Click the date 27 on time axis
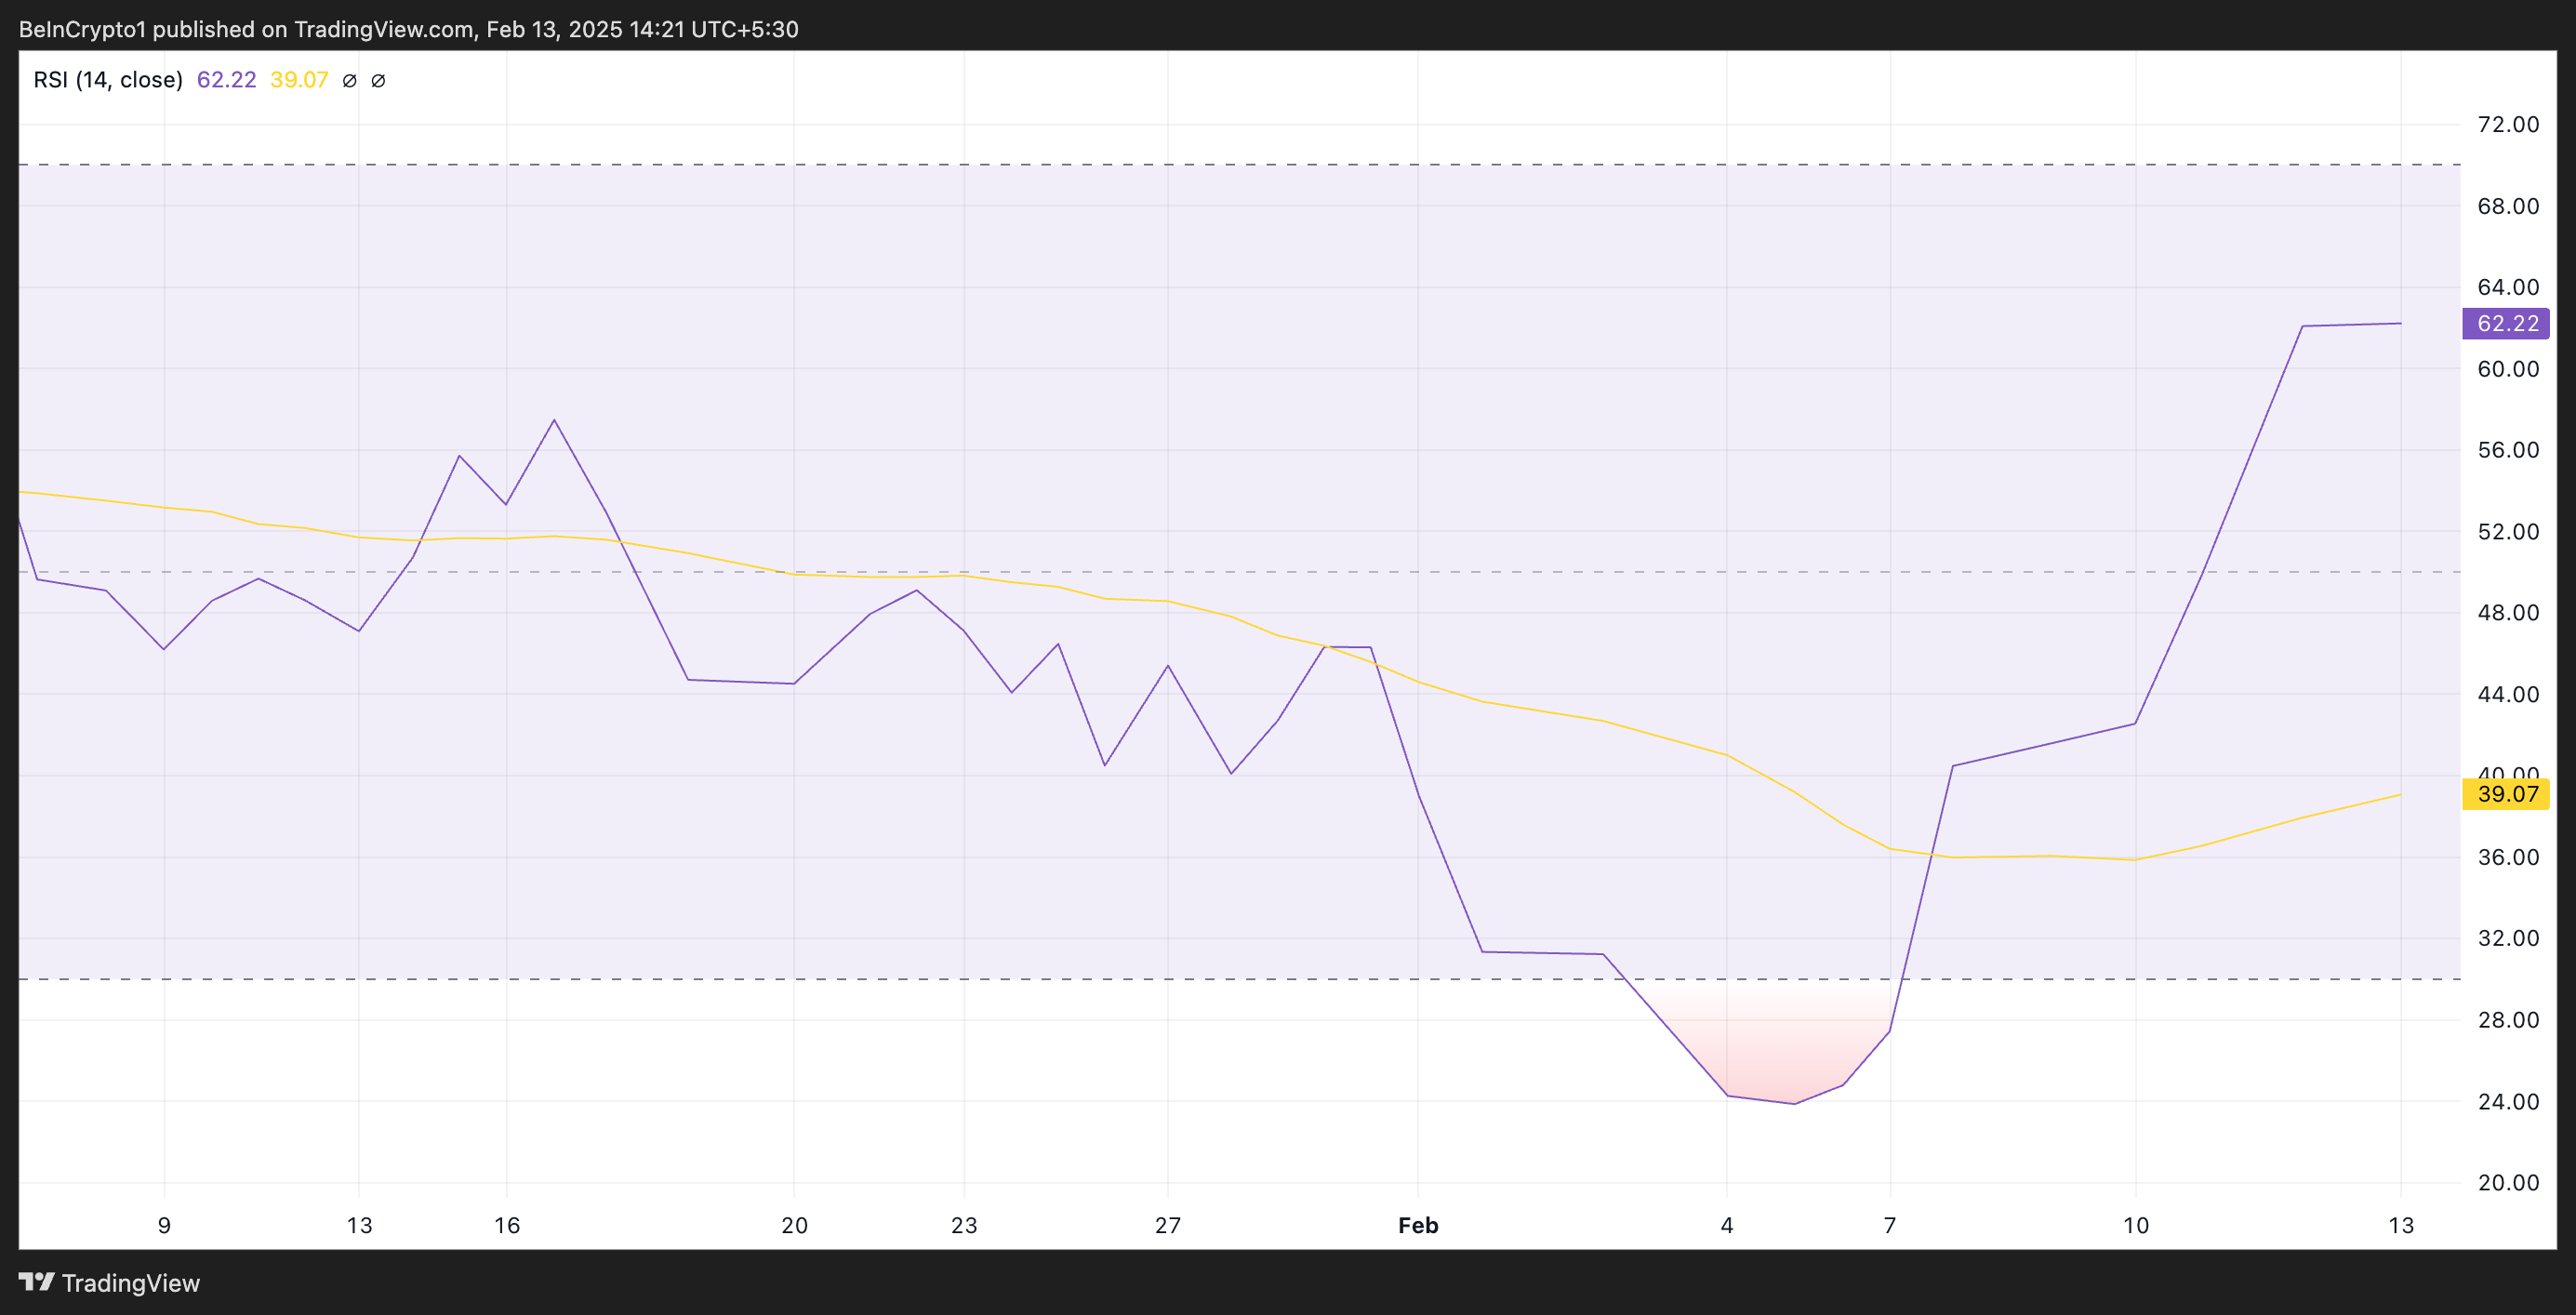This screenshot has width=2576, height=1315. tap(1167, 1225)
